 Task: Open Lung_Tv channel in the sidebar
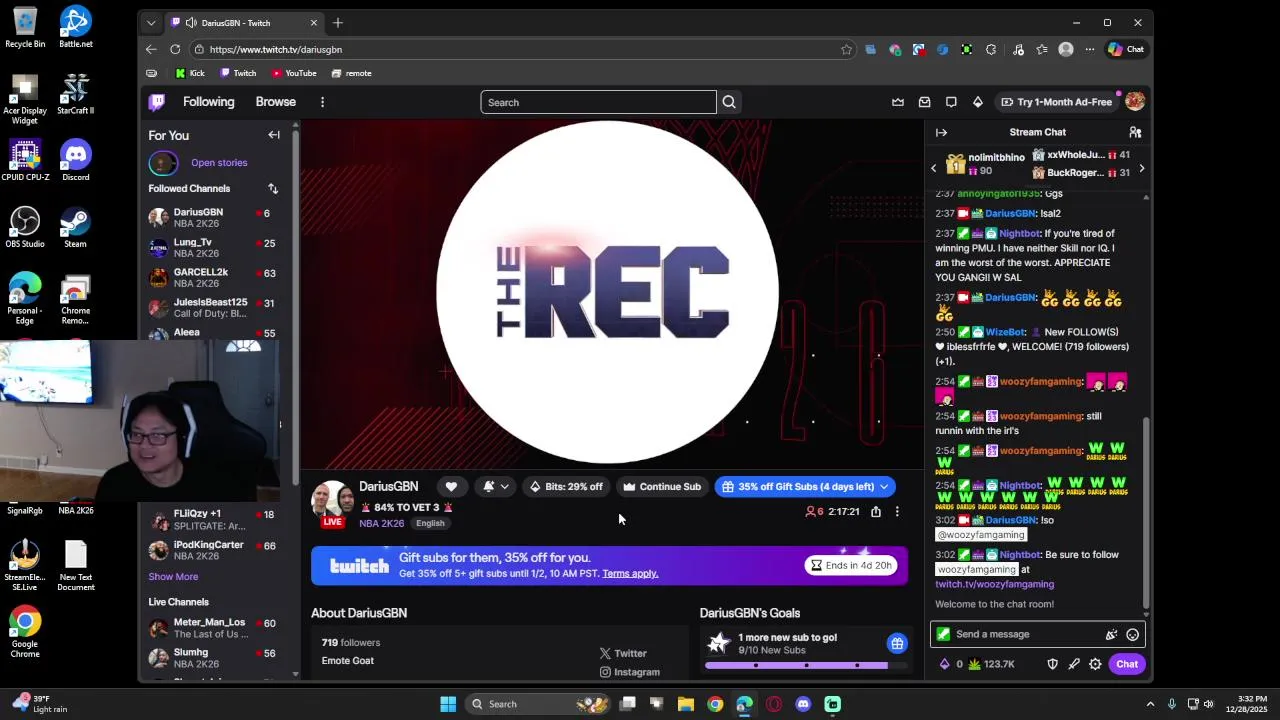point(213,248)
